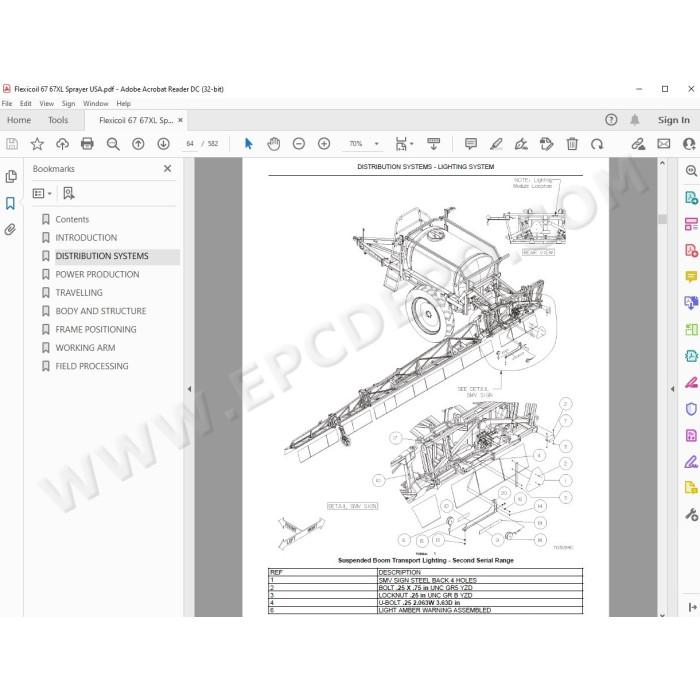The image size is (700, 700).
Task: Send the file by email
Action: pos(664,144)
